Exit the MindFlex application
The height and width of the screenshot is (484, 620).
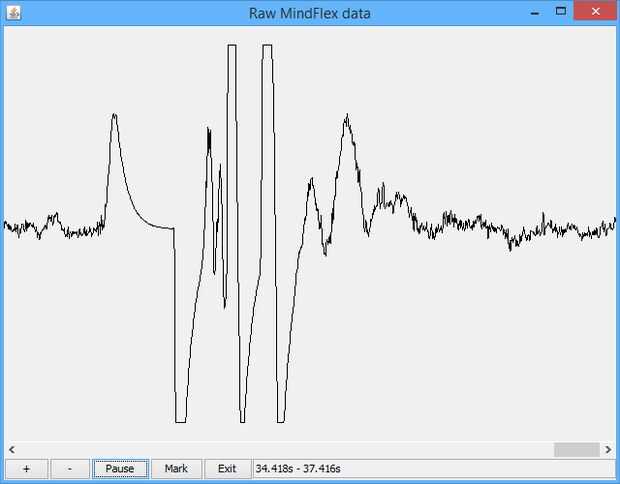pyautogui.click(x=227, y=469)
